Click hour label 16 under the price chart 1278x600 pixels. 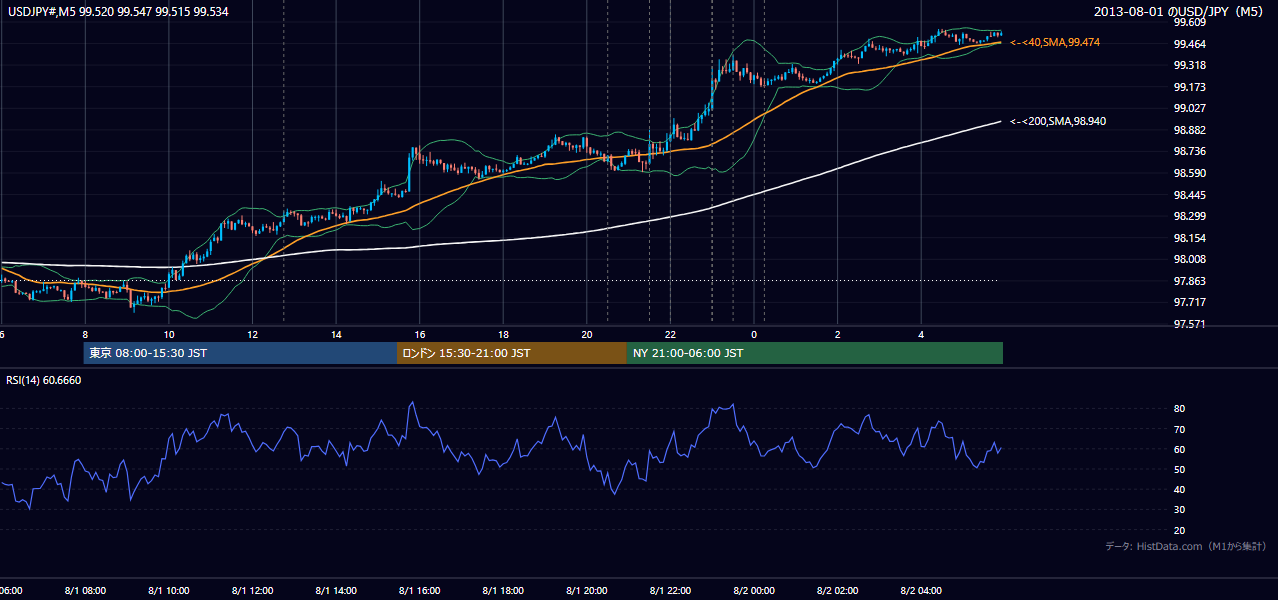tap(420, 335)
